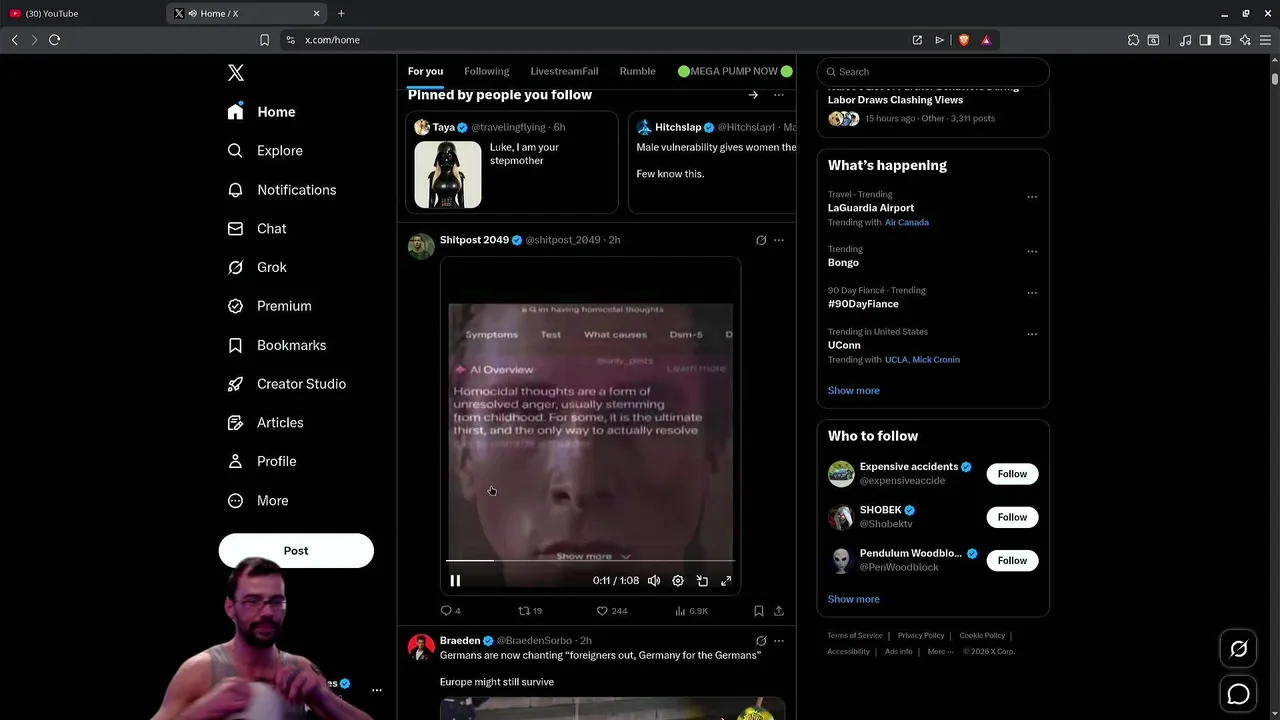Show more under Who to follow

tap(853, 599)
